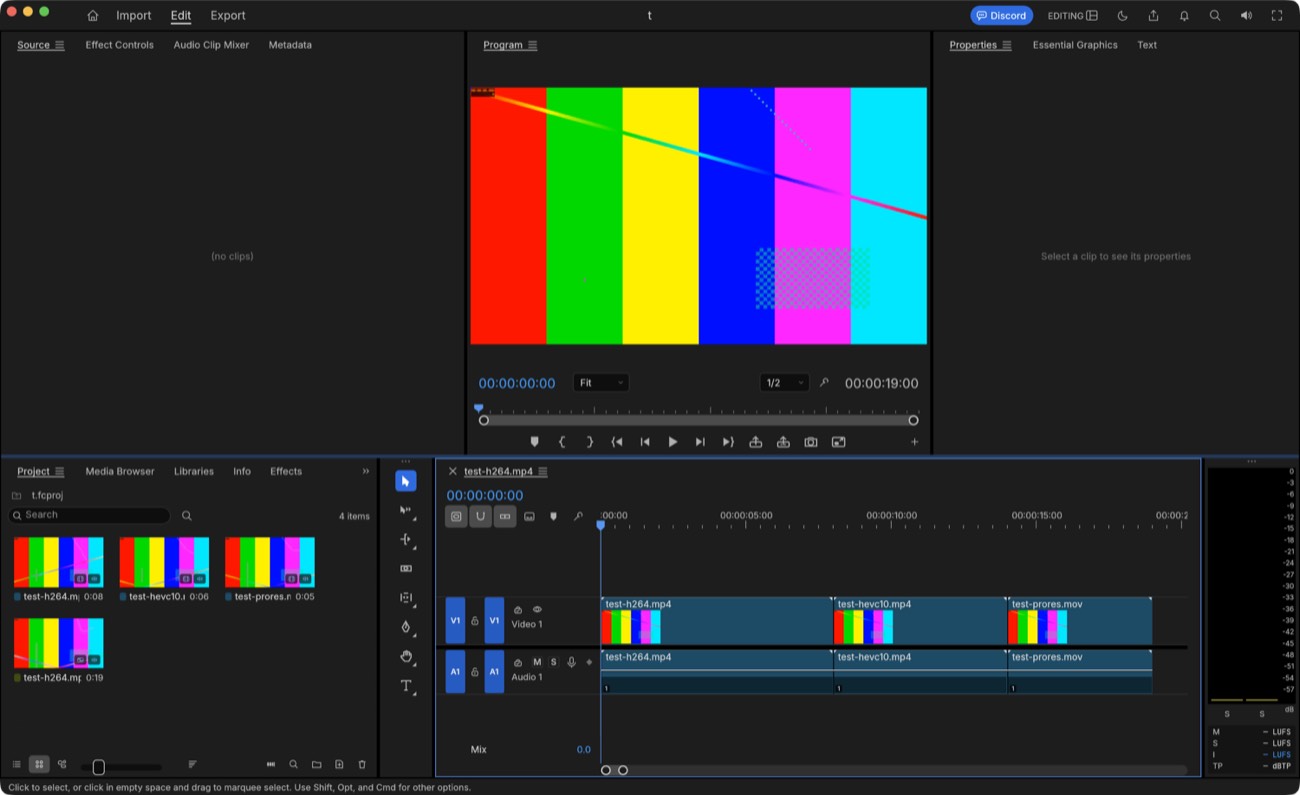The image size is (1300, 795).
Task: Mute the Audio 1 track
Action: pos(537,662)
